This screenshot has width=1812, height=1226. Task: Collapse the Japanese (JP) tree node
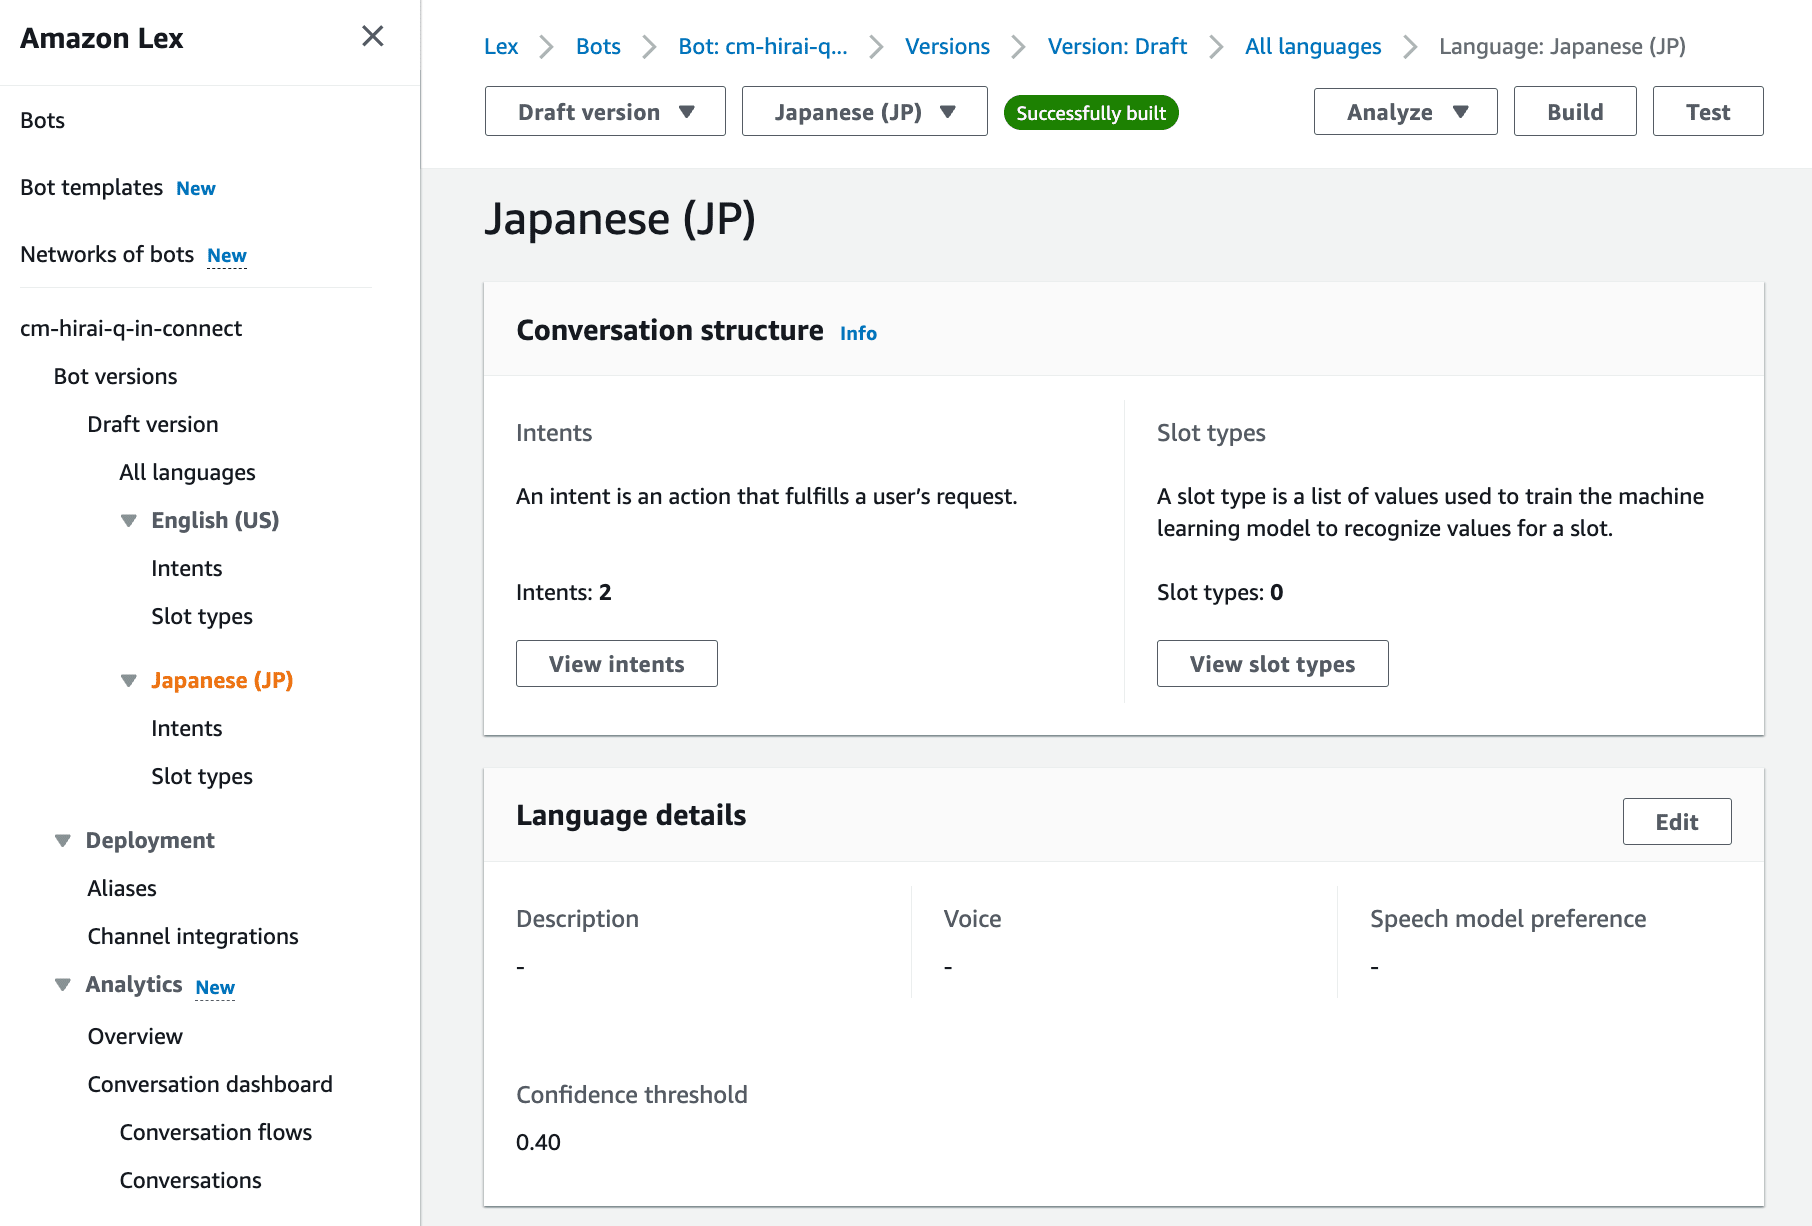tap(129, 681)
